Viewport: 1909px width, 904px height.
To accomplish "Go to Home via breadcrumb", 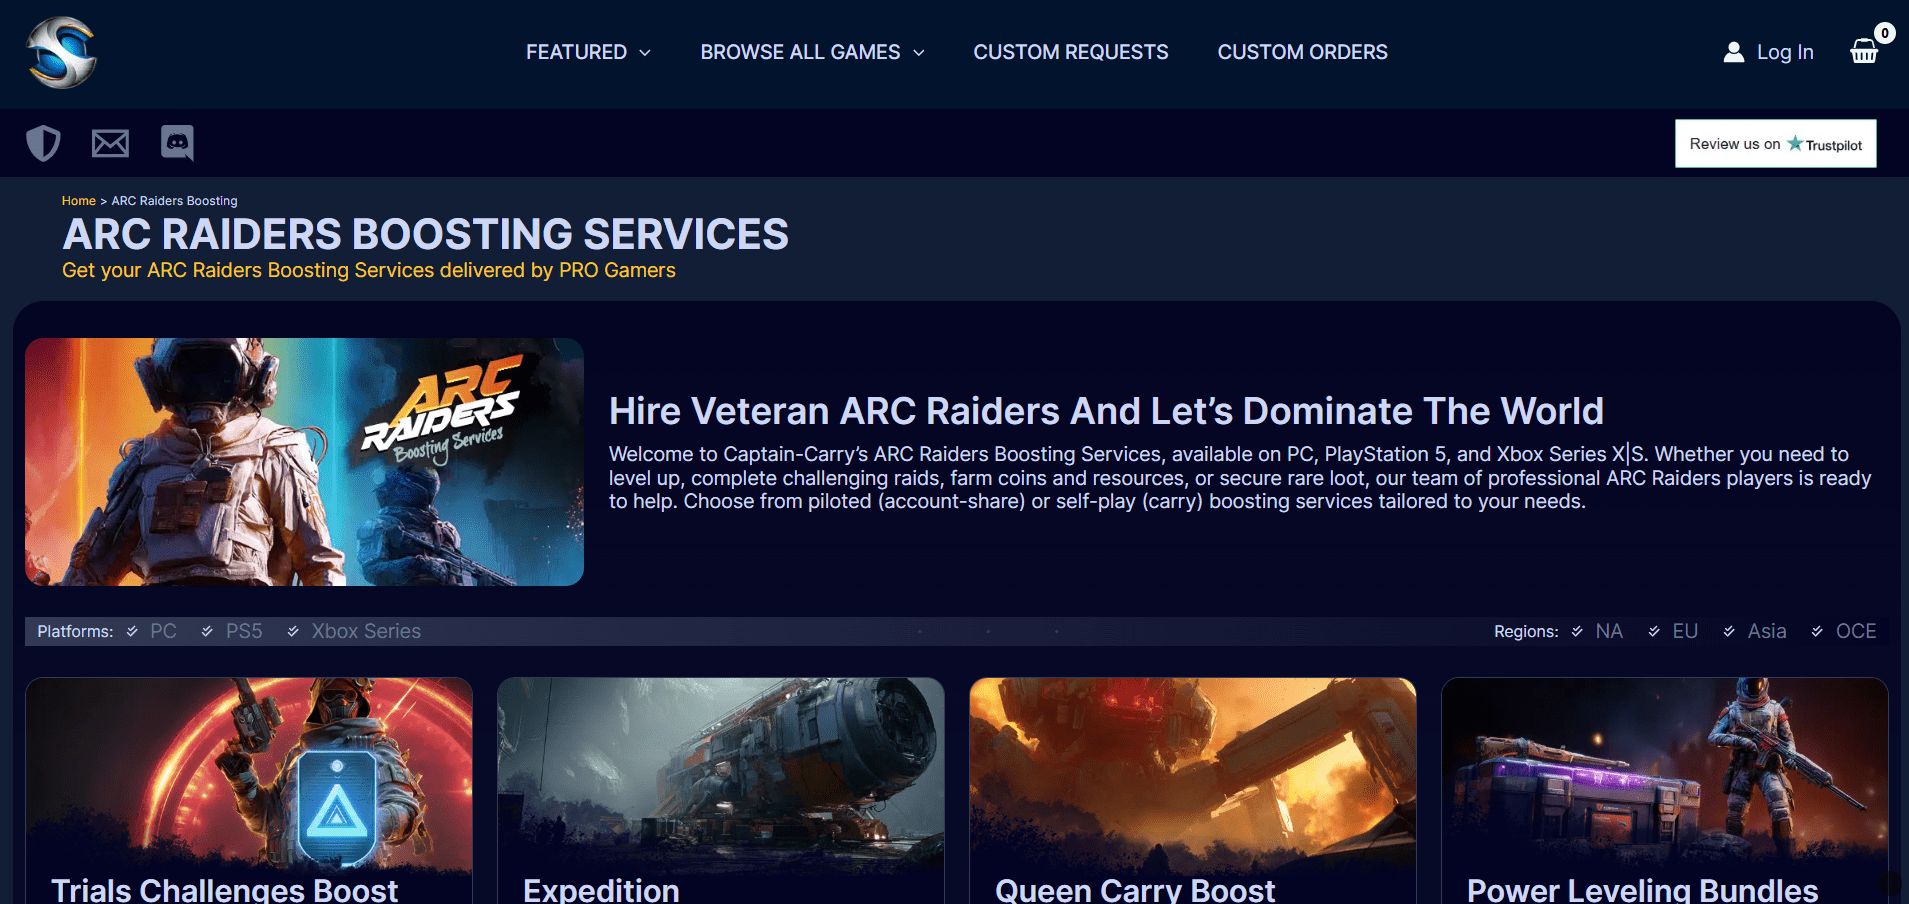I will [x=78, y=201].
